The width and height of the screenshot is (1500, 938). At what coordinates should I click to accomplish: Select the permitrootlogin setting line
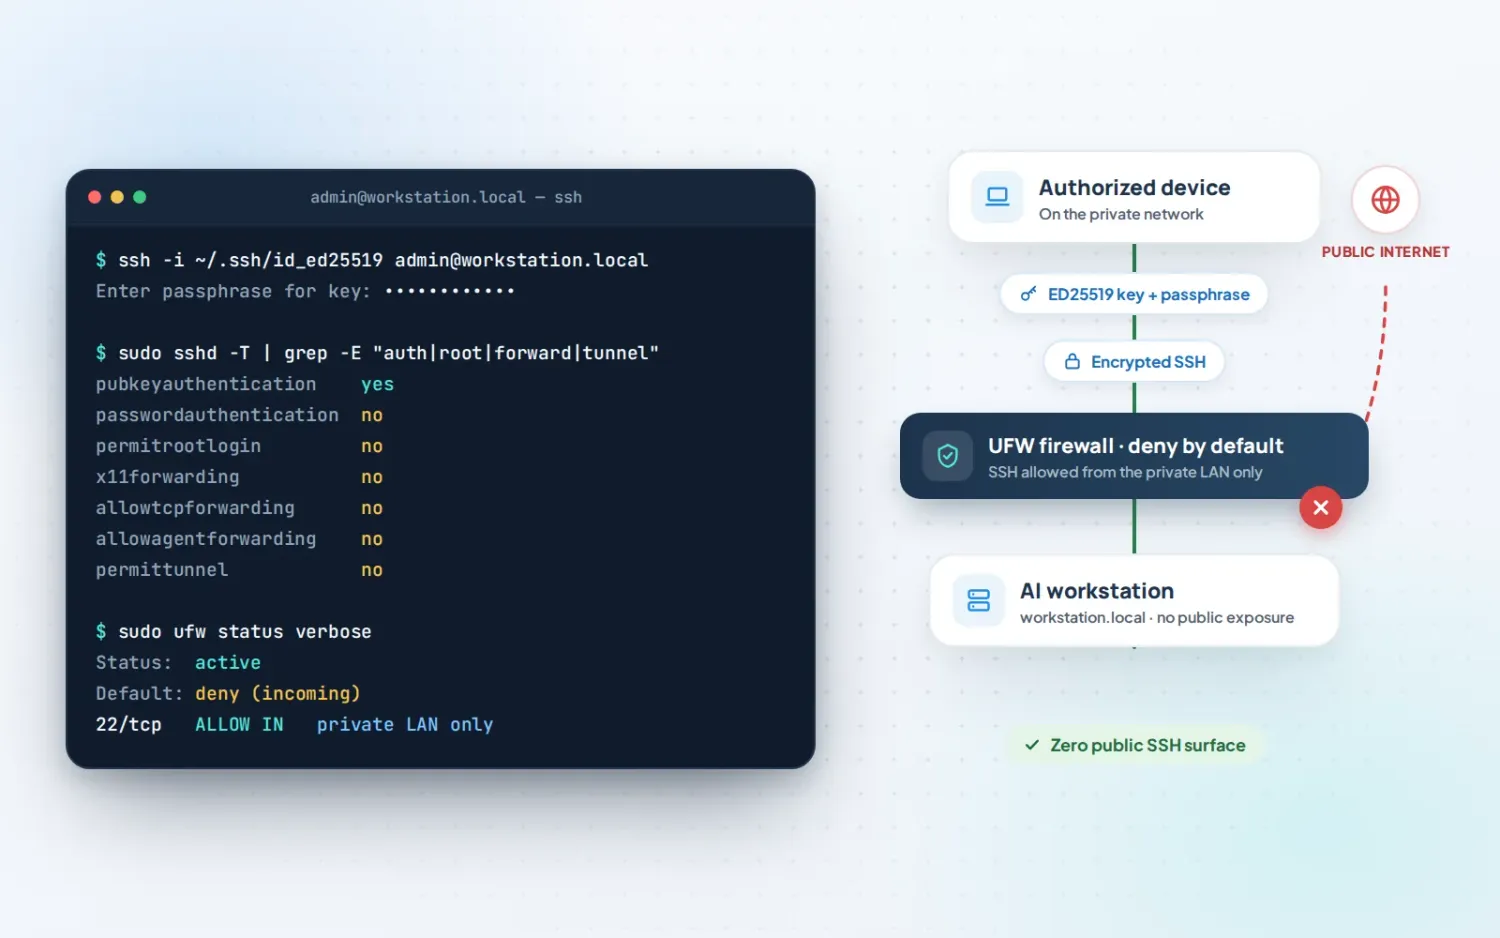[x=239, y=446]
